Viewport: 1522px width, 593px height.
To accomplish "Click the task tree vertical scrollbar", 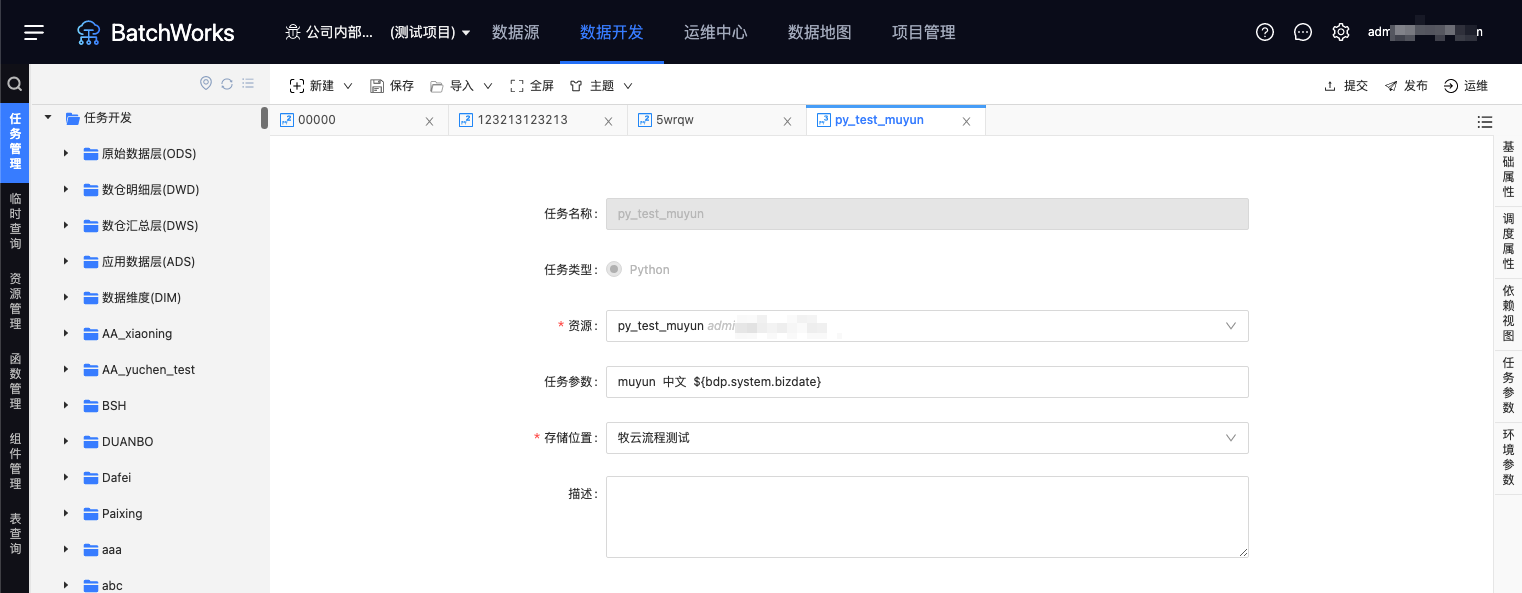I will pos(264,118).
